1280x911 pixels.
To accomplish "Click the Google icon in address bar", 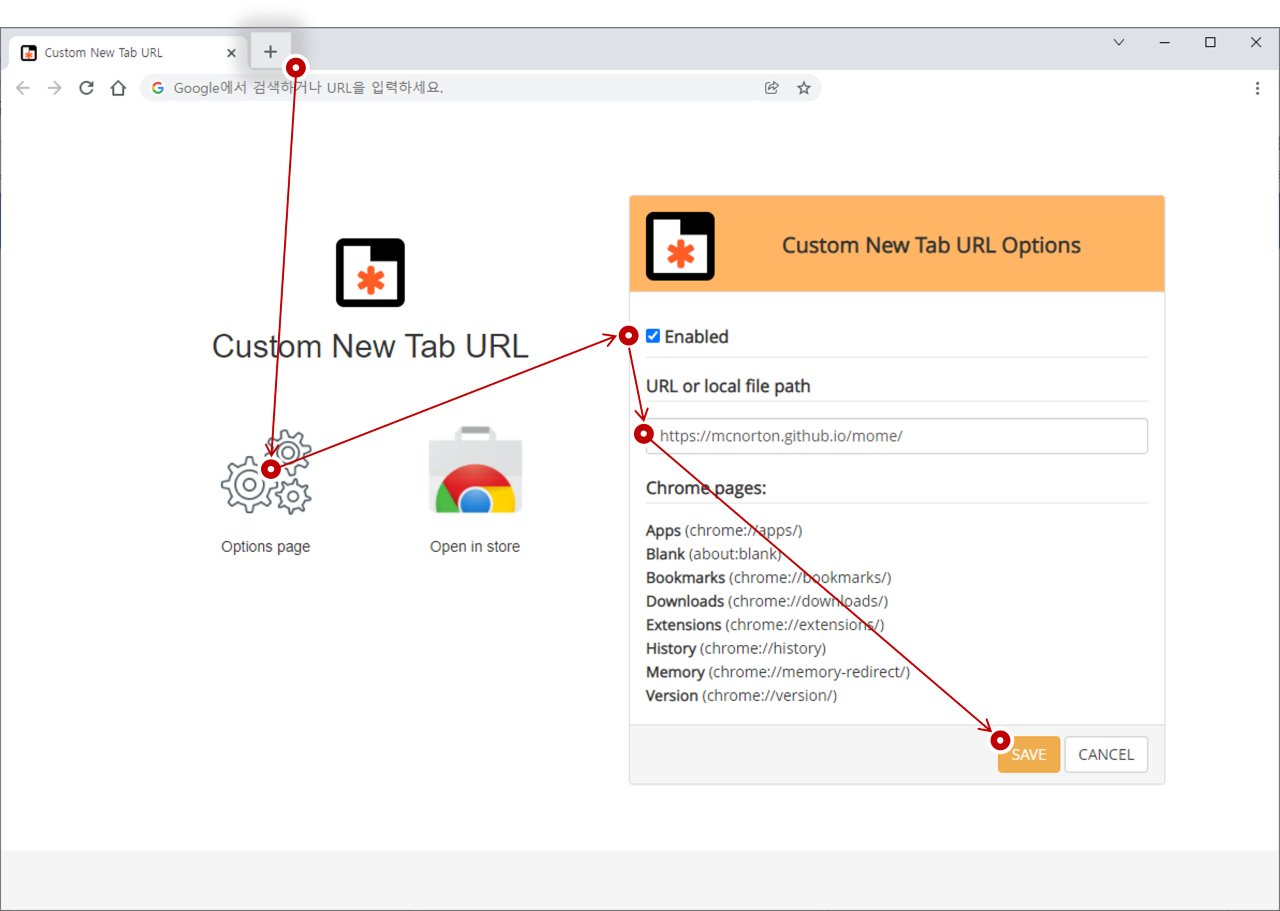I will click(157, 88).
